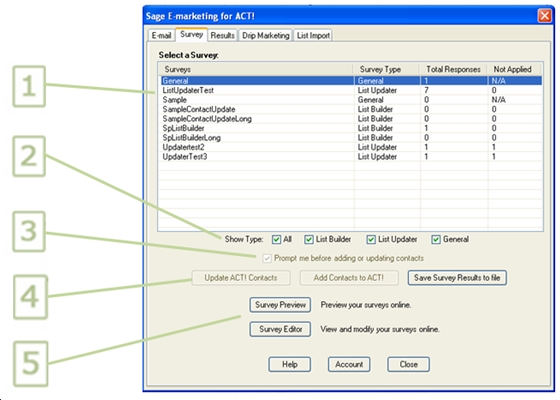The image size is (560, 400).
Task: Select the General survey row
Action: tap(351, 81)
